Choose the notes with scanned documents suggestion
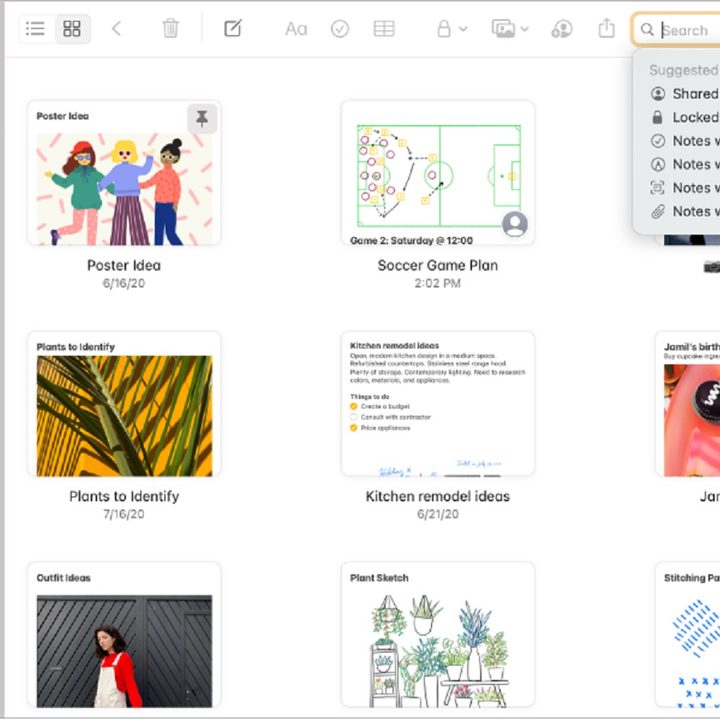Viewport: 720px width, 720px height. click(x=685, y=188)
